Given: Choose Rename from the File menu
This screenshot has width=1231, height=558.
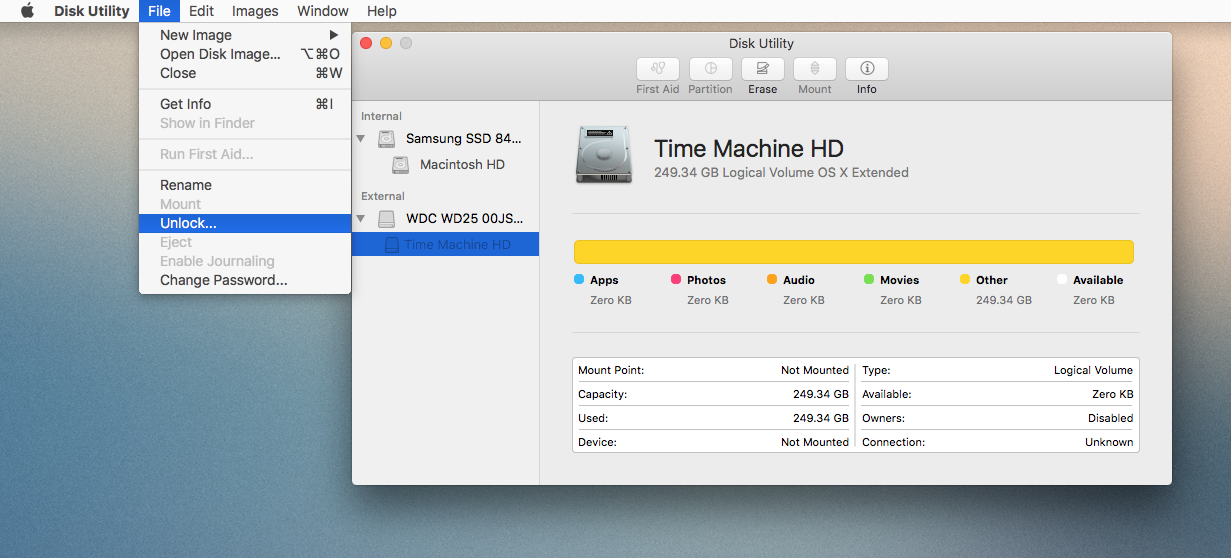Looking at the screenshot, I should pyautogui.click(x=245, y=185).
